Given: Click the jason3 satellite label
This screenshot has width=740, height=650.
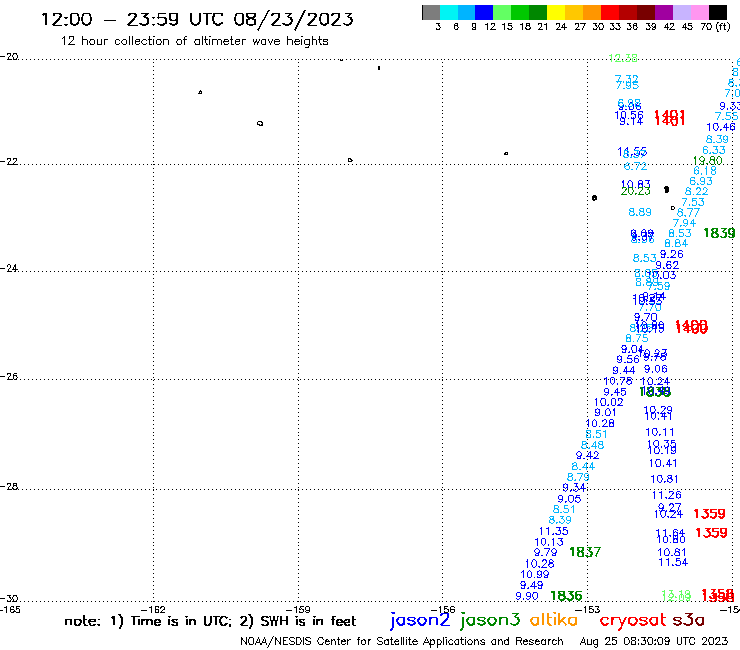Looking at the screenshot, I should click(490, 620).
